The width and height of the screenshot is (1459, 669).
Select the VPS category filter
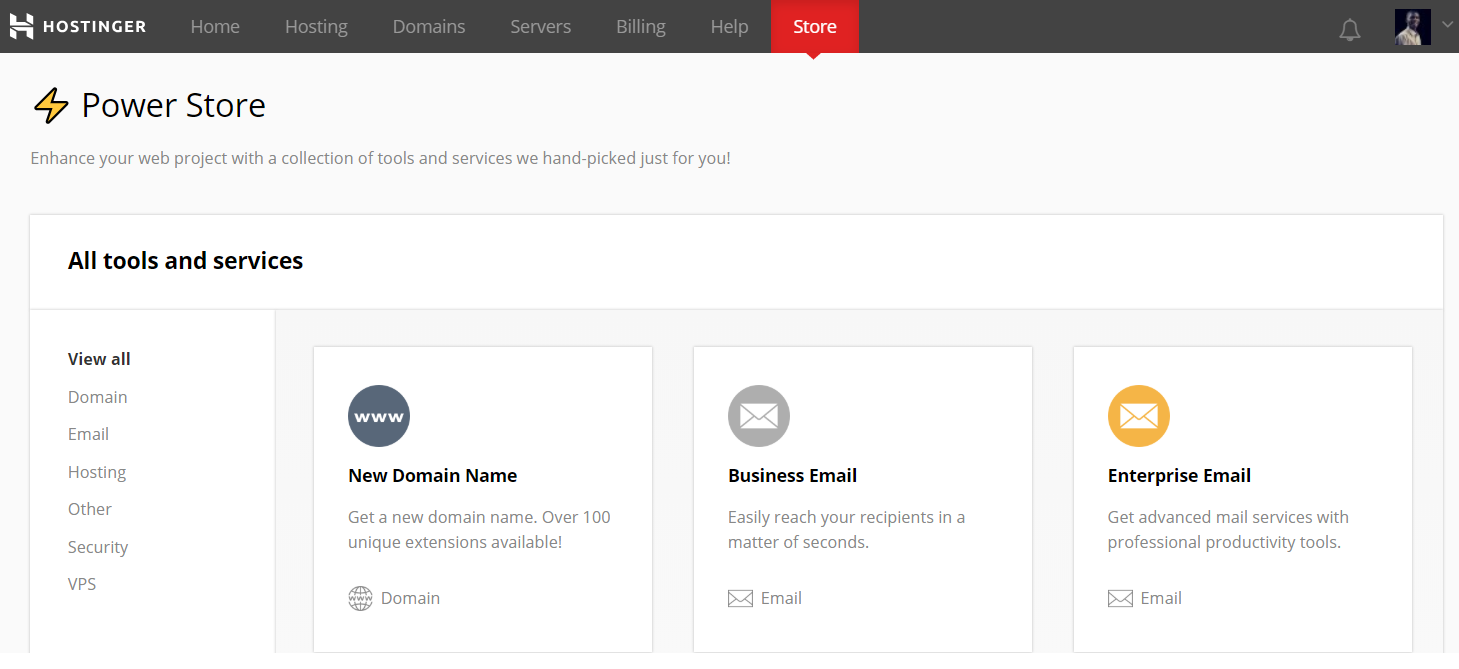point(82,583)
